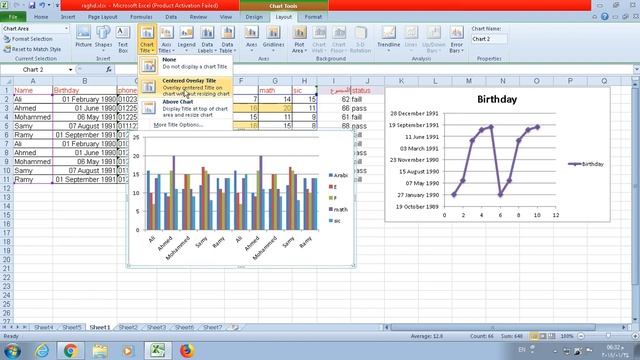Screen dimensions: 640x360
Task: Switch to the Design tab
Action: coord(254,17)
